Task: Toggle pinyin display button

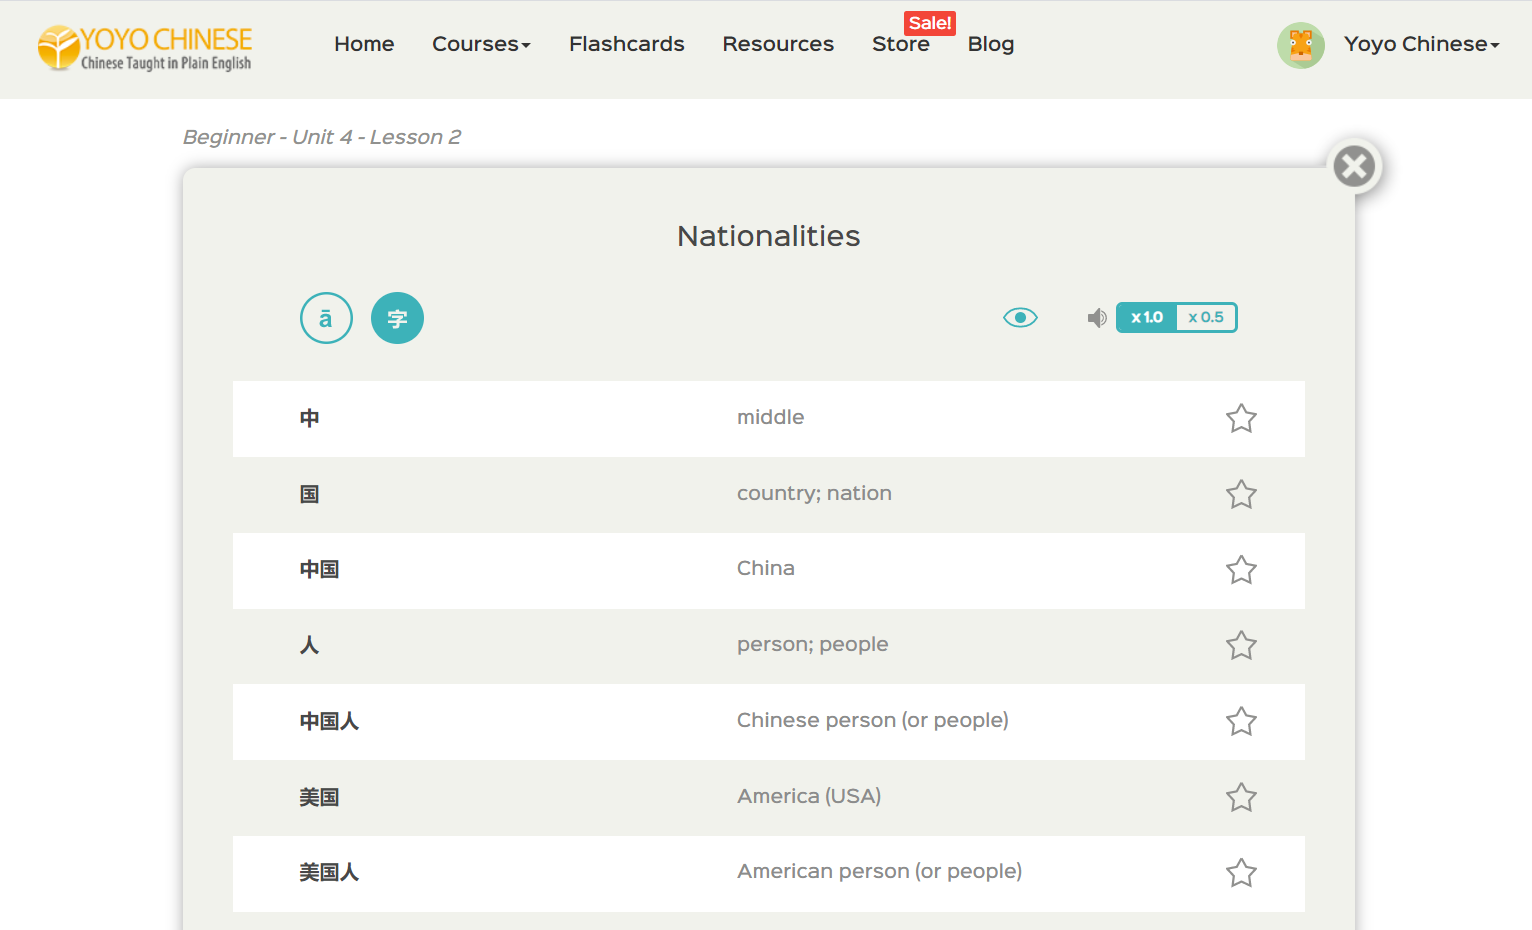Action: 326,318
